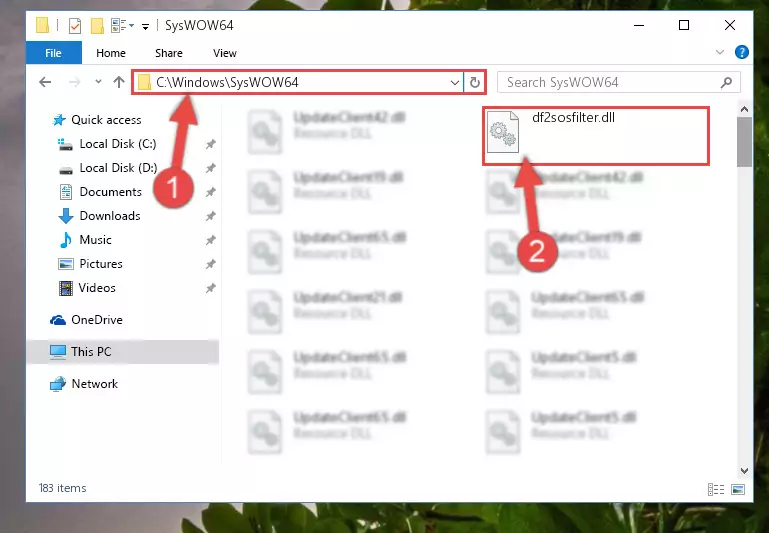Click the Properties quick access toolbar icon
Image resolution: width=769 pixels, height=533 pixels.
pyautogui.click(x=75, y=25)
